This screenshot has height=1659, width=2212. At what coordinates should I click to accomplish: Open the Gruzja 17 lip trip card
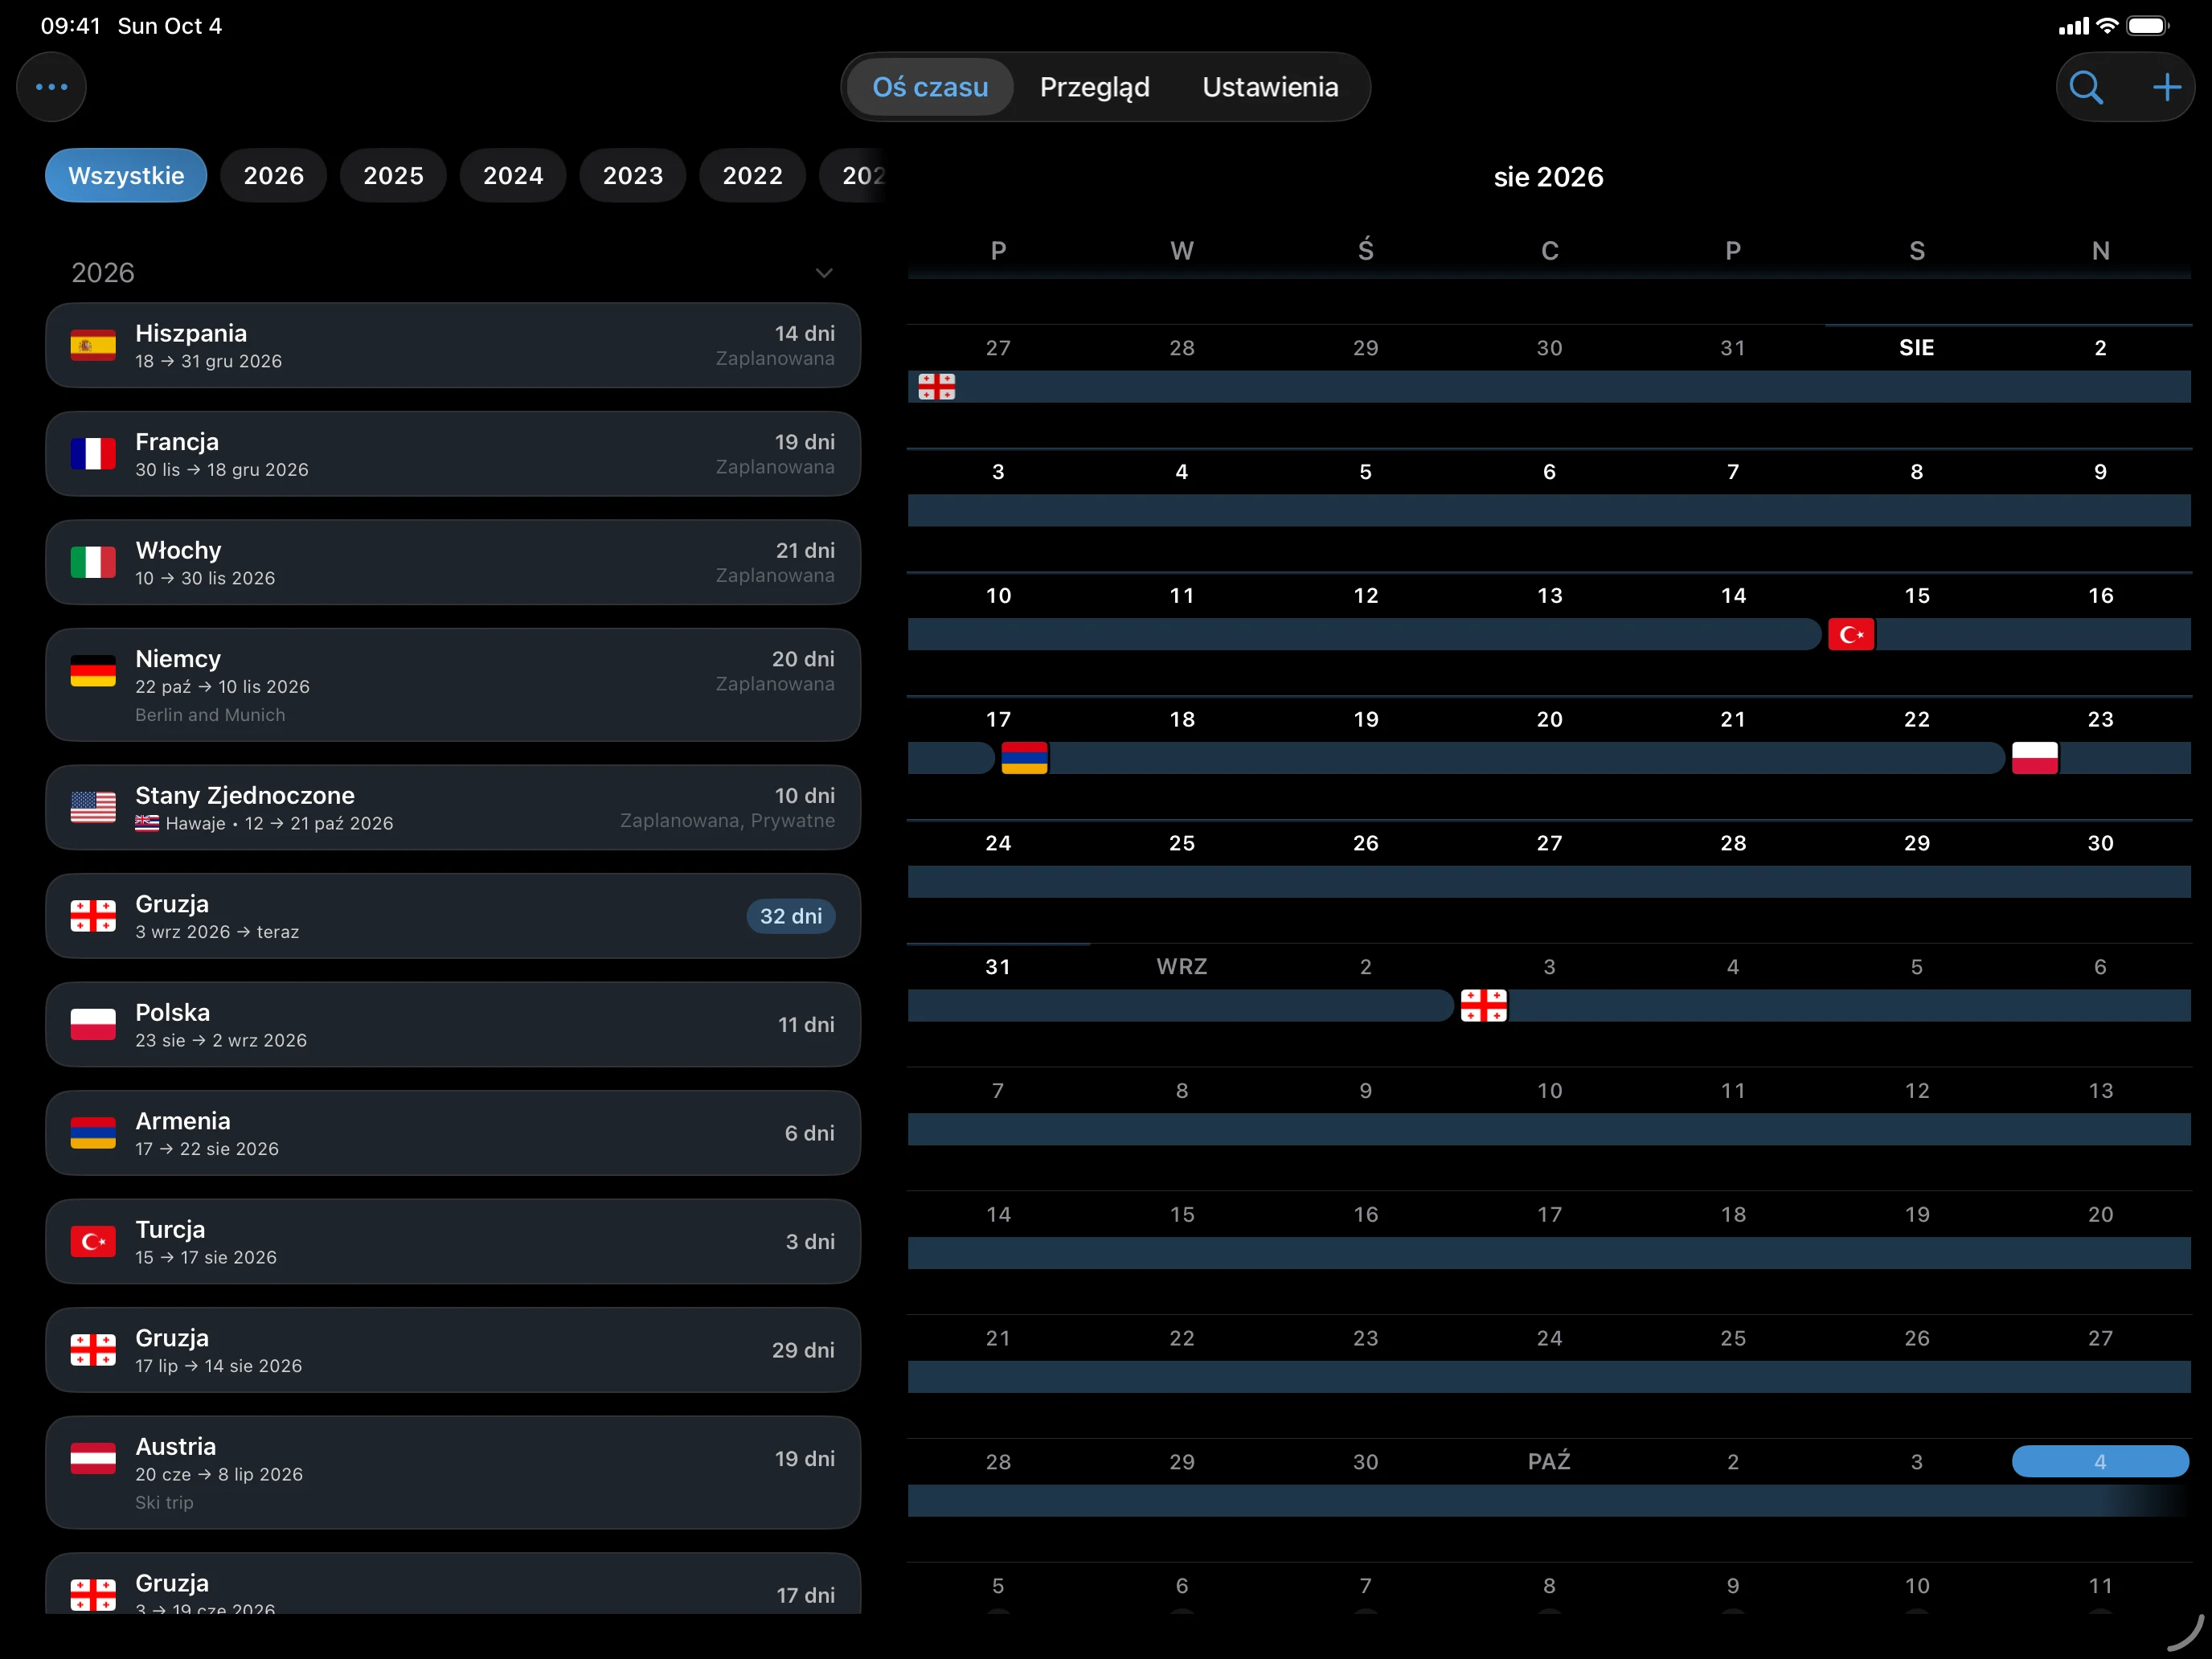pyautogui.click(x=453, y=1350)
